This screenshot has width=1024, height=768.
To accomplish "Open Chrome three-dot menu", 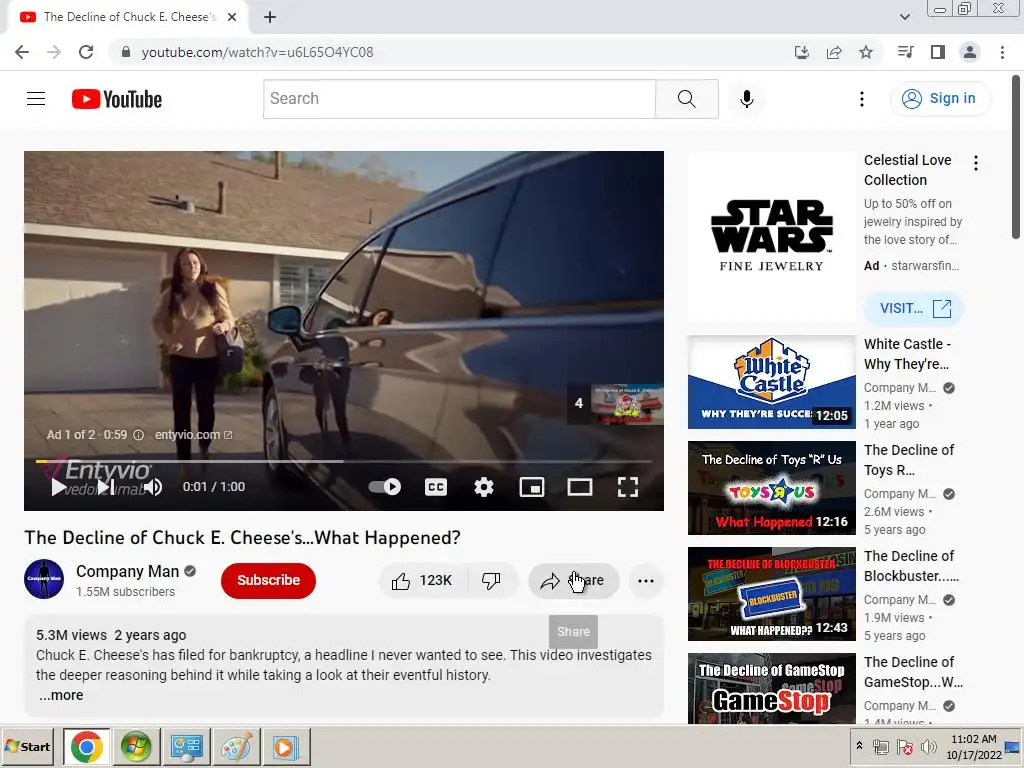I will (x=1002, y=52).
